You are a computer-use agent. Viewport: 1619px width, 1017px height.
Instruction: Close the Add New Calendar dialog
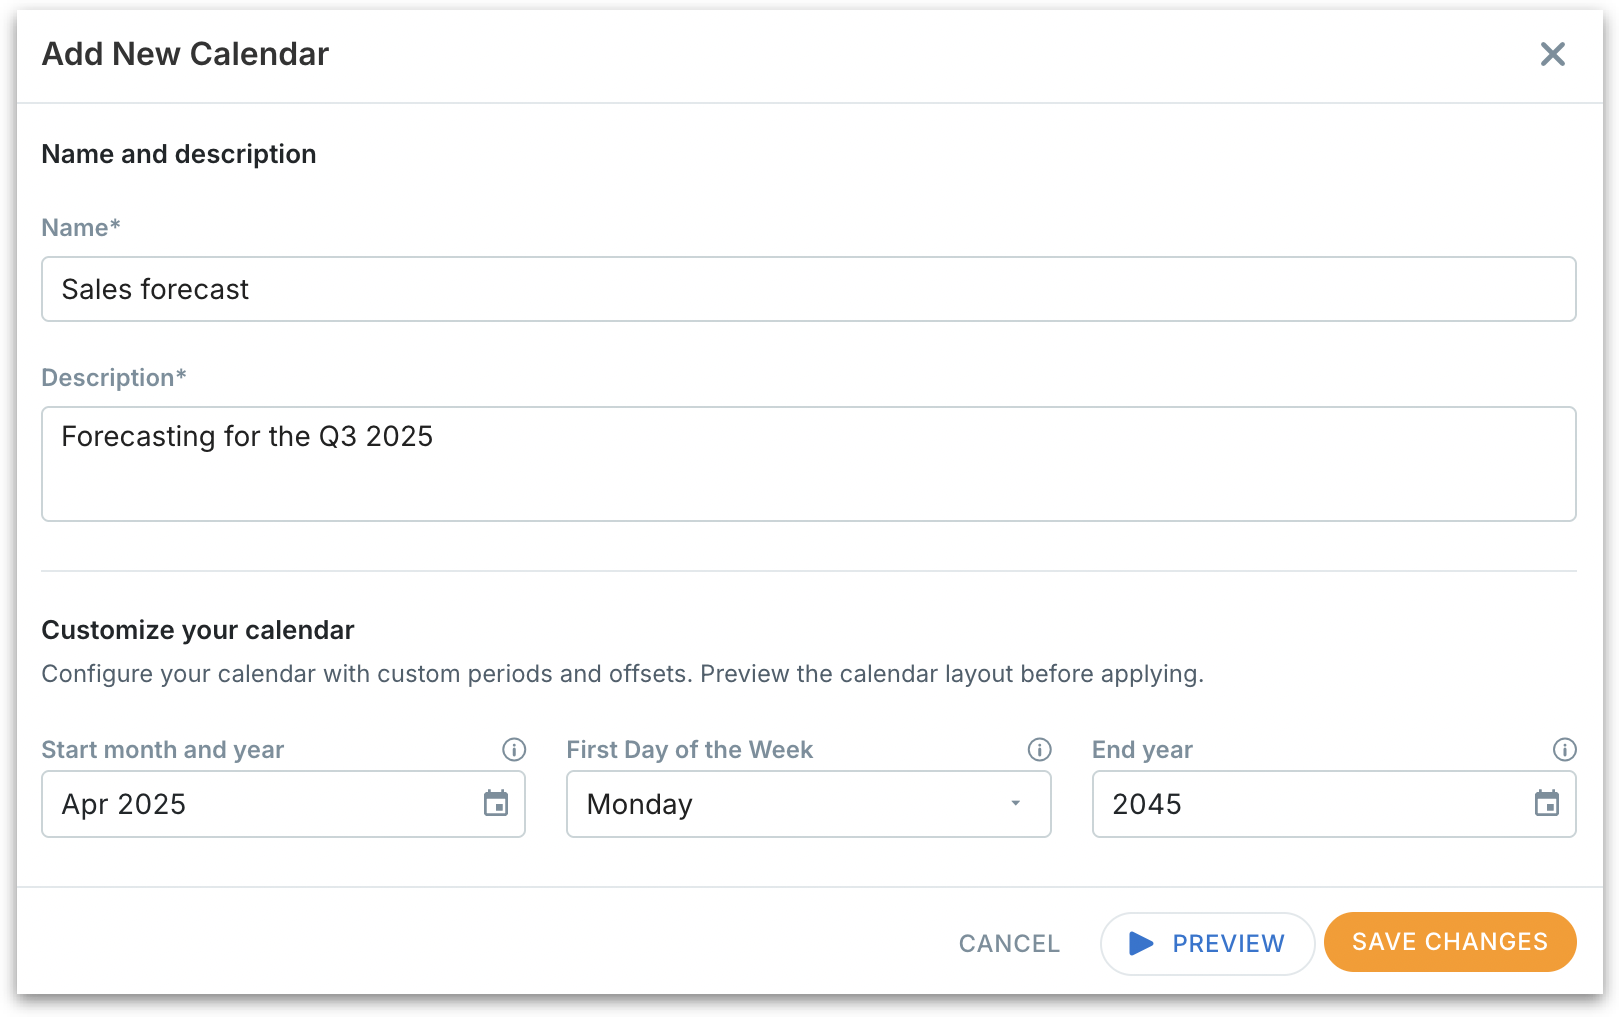(x=1552, y=54)
